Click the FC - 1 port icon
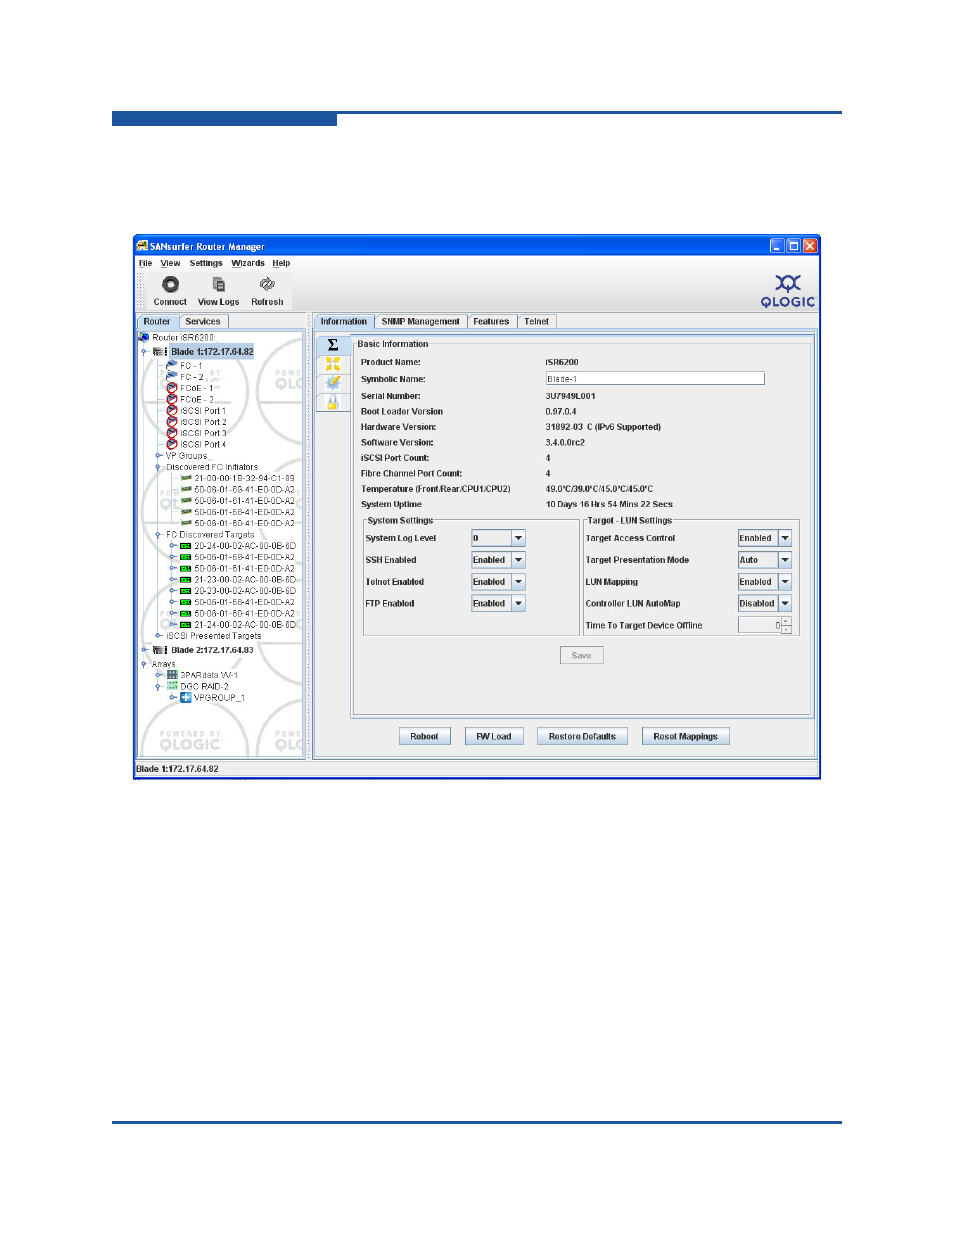 click(172, 366)
